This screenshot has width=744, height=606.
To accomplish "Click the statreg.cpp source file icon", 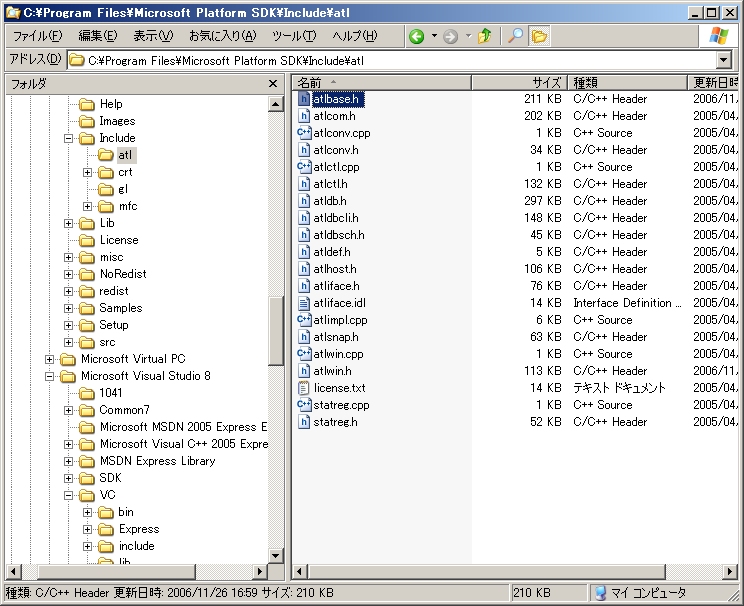I will 304,405.
